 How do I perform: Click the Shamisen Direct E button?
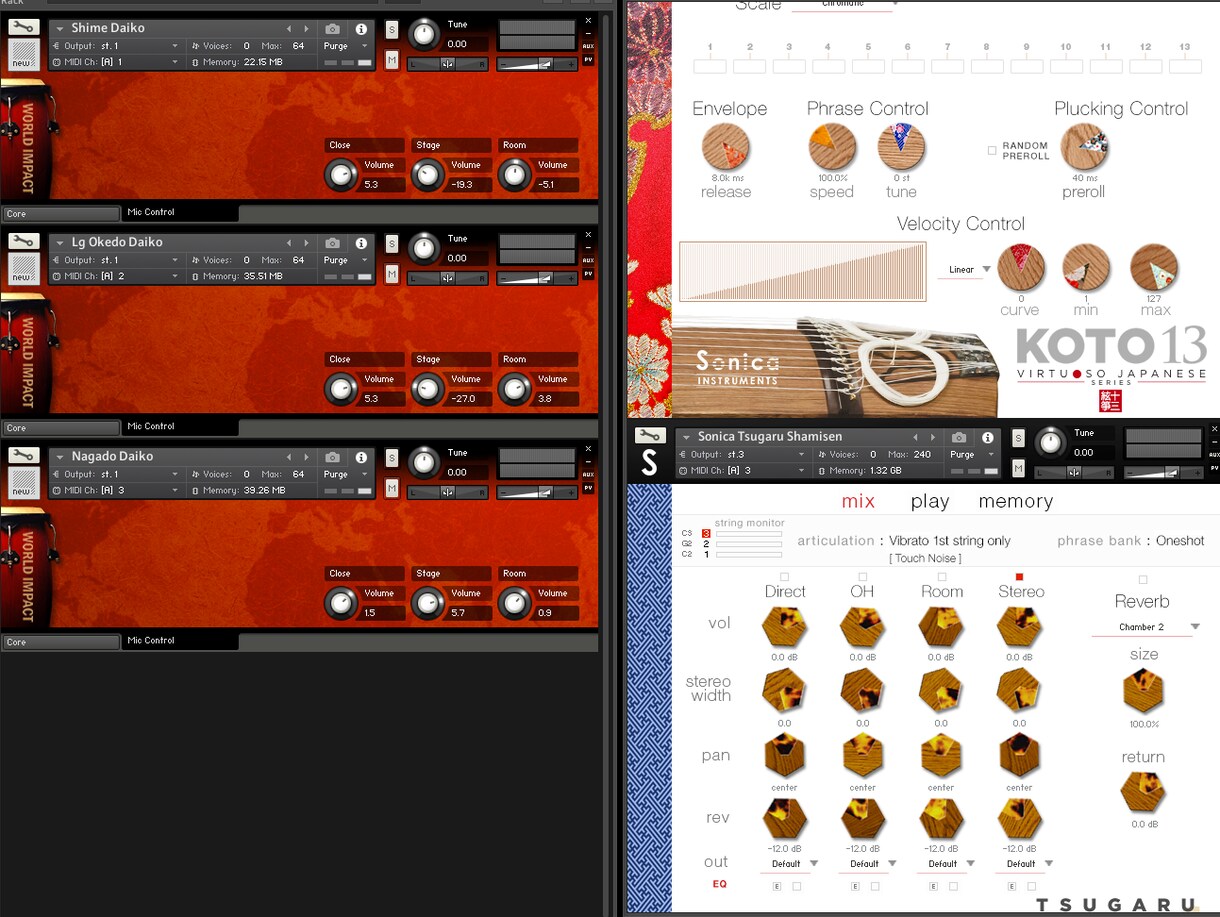pyautogui.click(x=777, y=886)
